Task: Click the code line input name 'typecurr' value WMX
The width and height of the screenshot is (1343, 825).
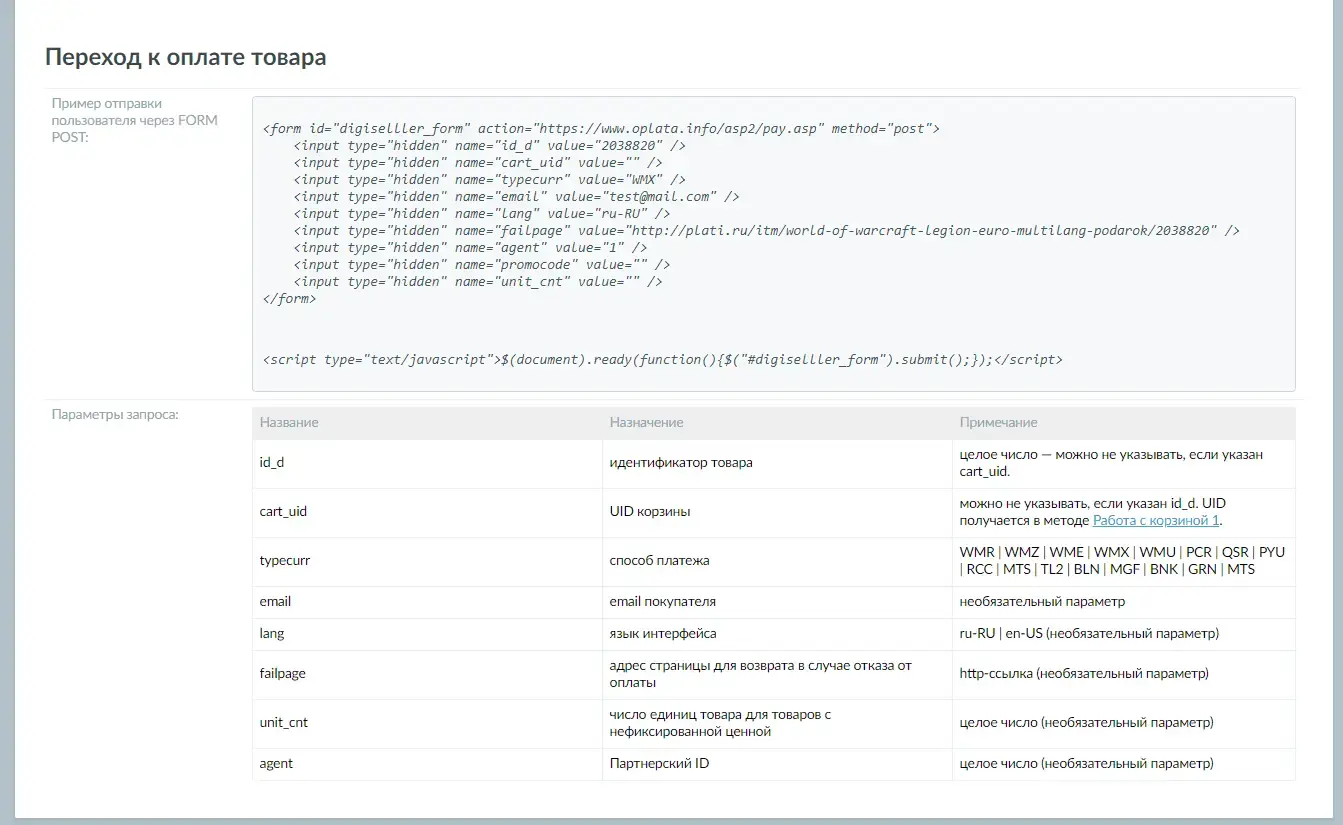Action: tap(490, 180)
